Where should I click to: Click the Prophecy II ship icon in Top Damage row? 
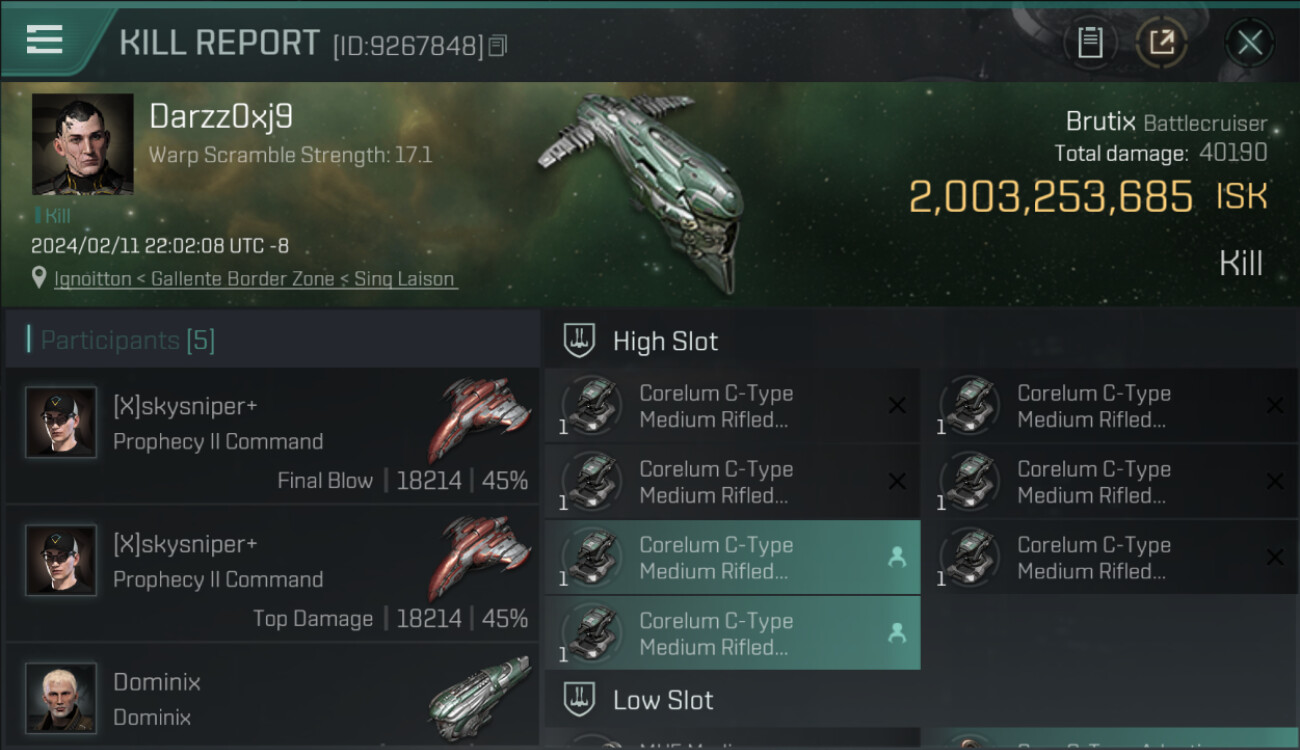click(478, 556)
